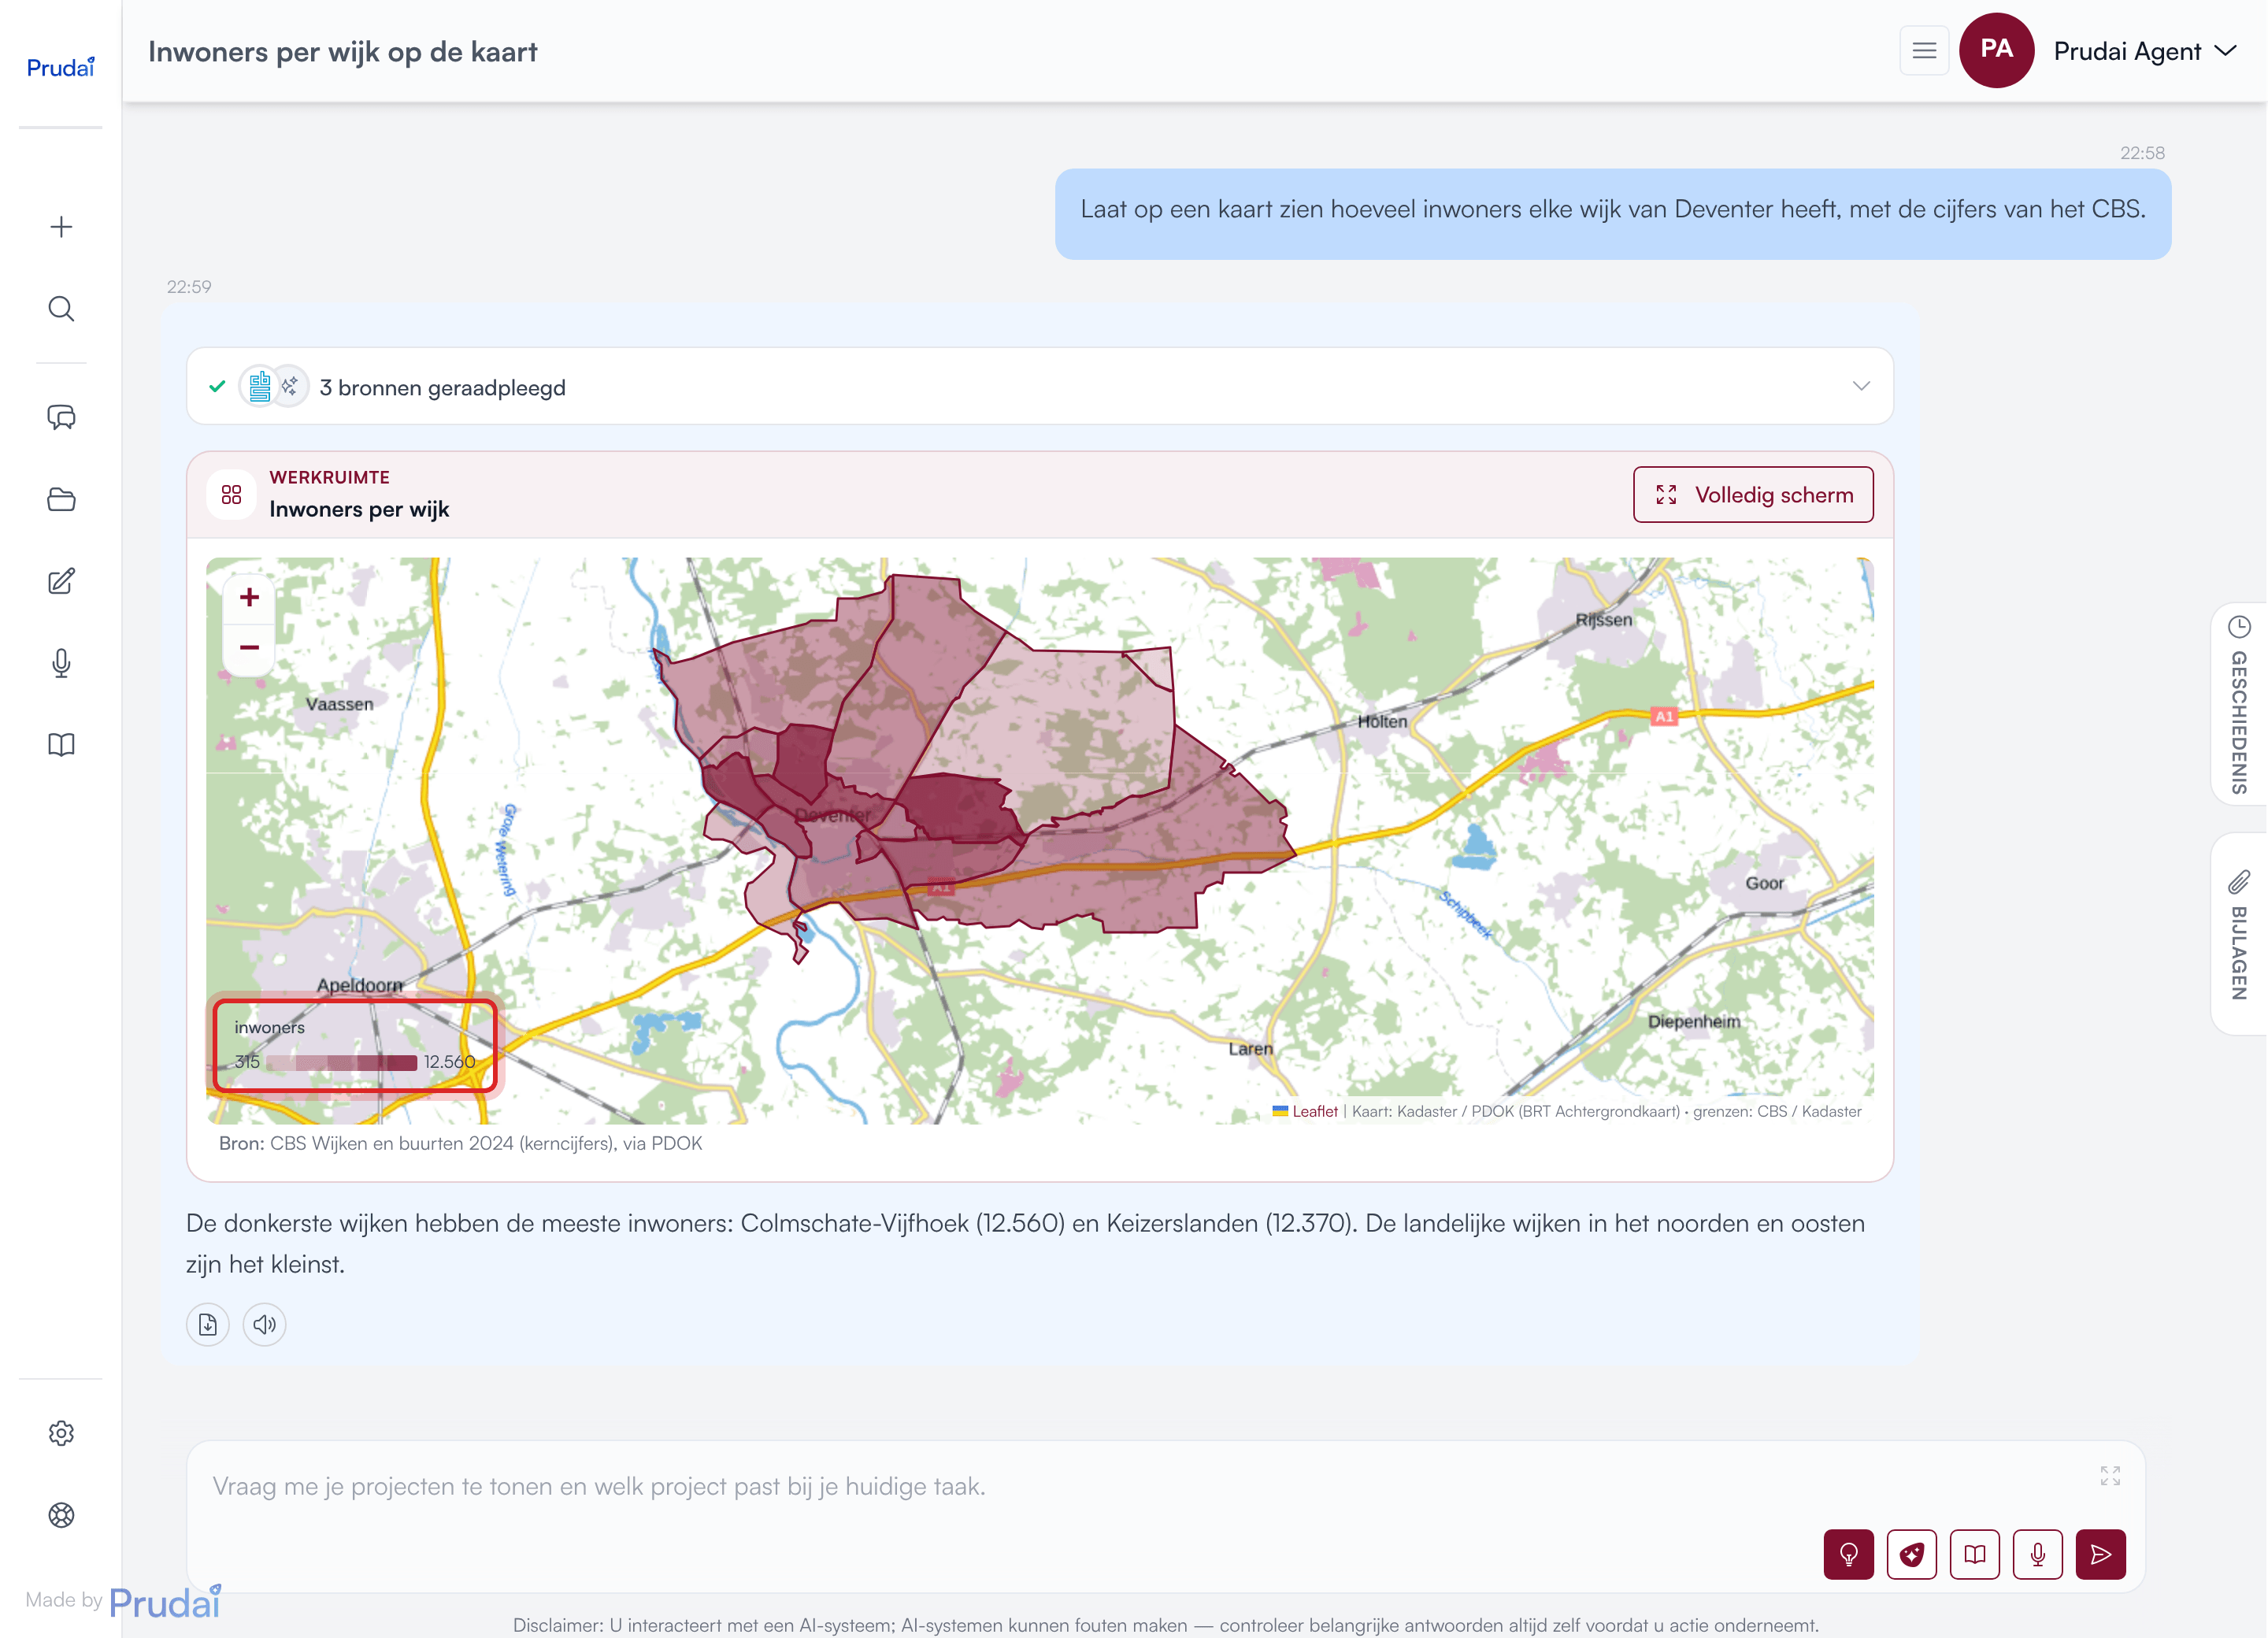Viewport: 2268px width, 1638px height.
Task: Click the Volledig scherm button
Action: [1753, 494]
